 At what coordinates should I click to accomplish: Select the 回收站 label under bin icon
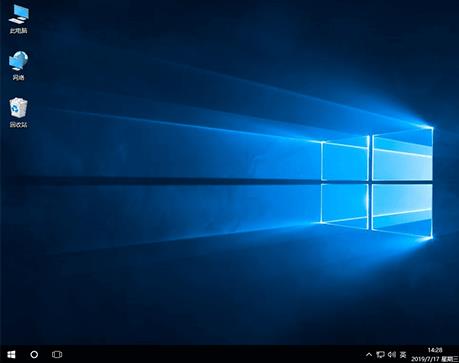(18, 125)
